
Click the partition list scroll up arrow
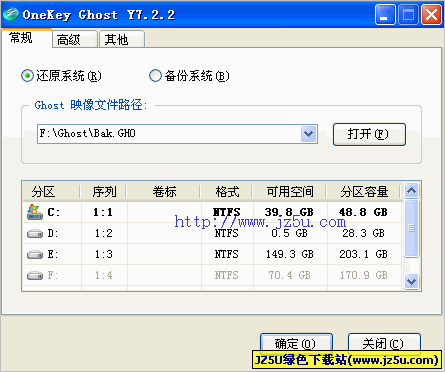coord(412,190)
